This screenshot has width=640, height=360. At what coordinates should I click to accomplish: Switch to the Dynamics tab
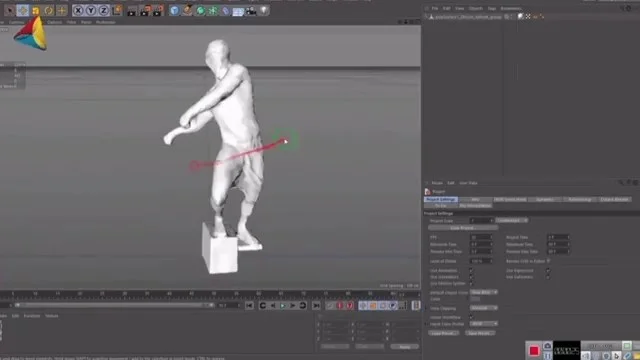point(545,199)
